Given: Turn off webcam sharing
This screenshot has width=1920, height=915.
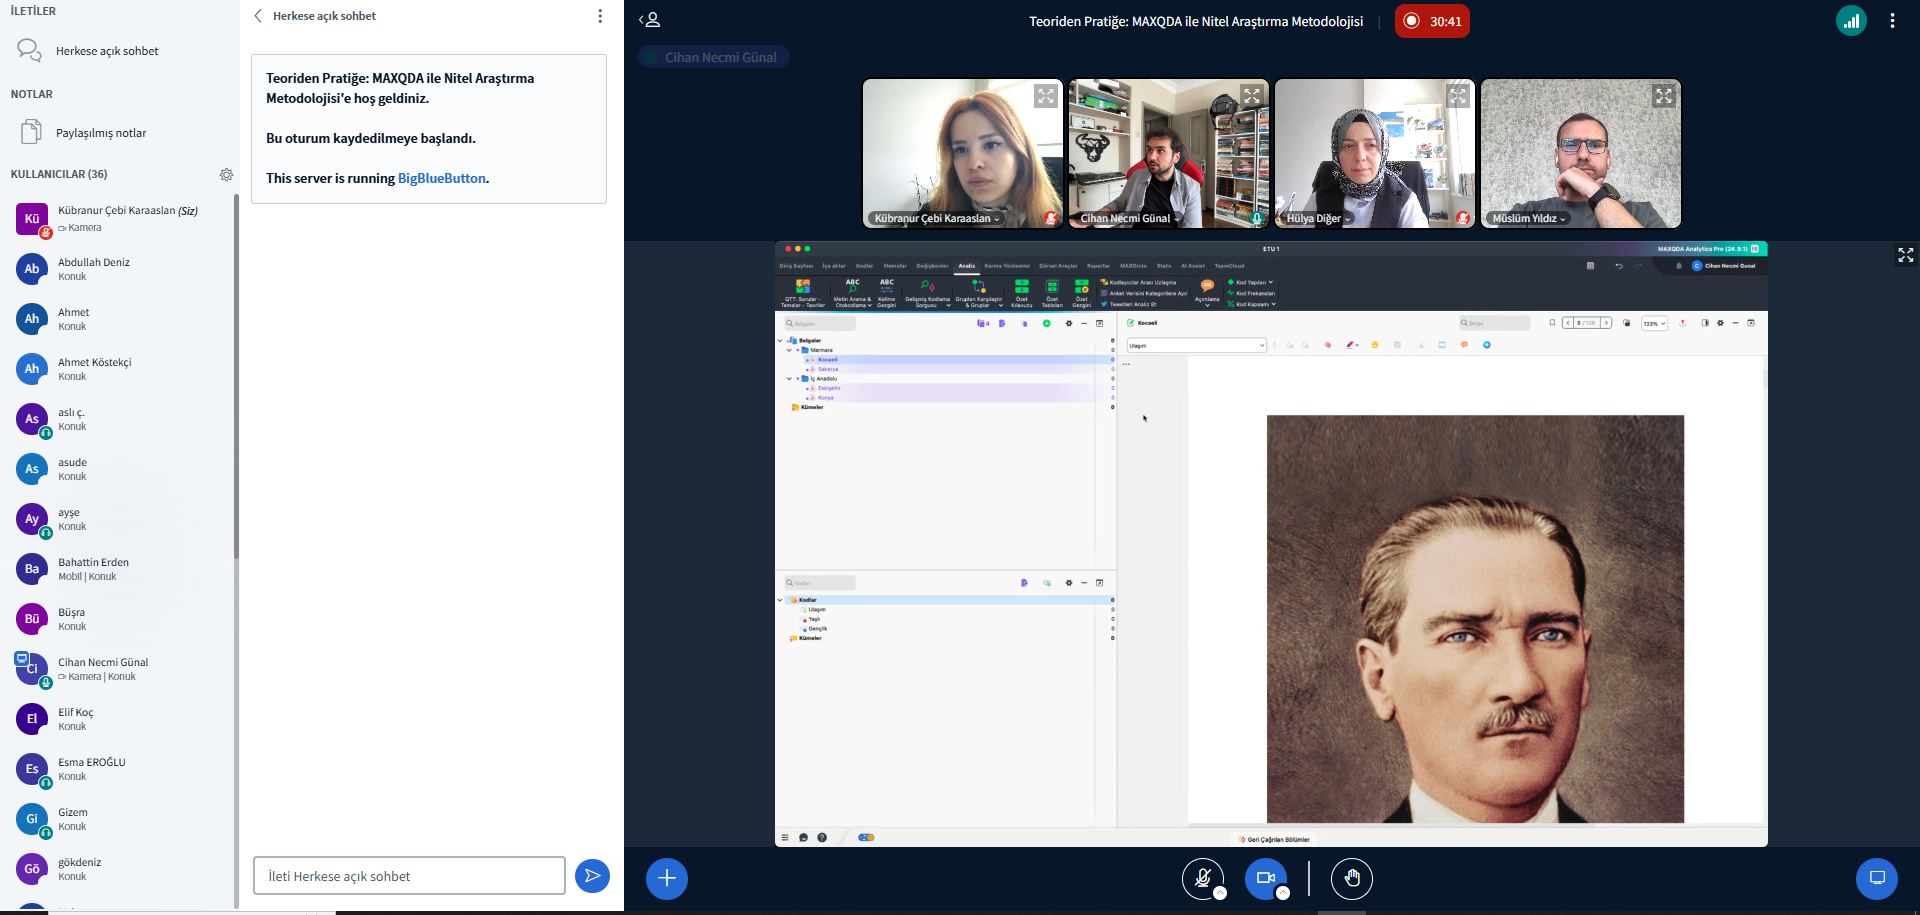Looking at the screenshot, I should pos(1265,879).
